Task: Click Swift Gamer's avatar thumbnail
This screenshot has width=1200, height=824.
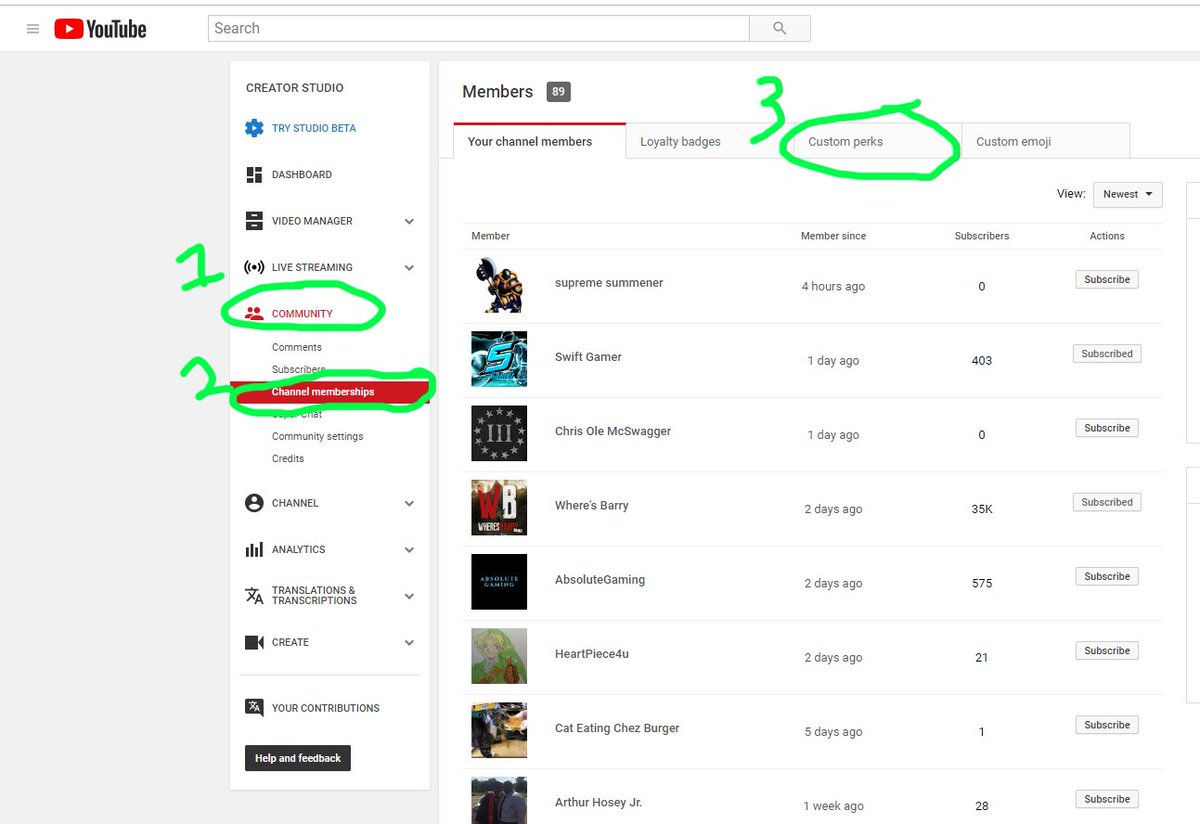Action: tap(499, 359)
